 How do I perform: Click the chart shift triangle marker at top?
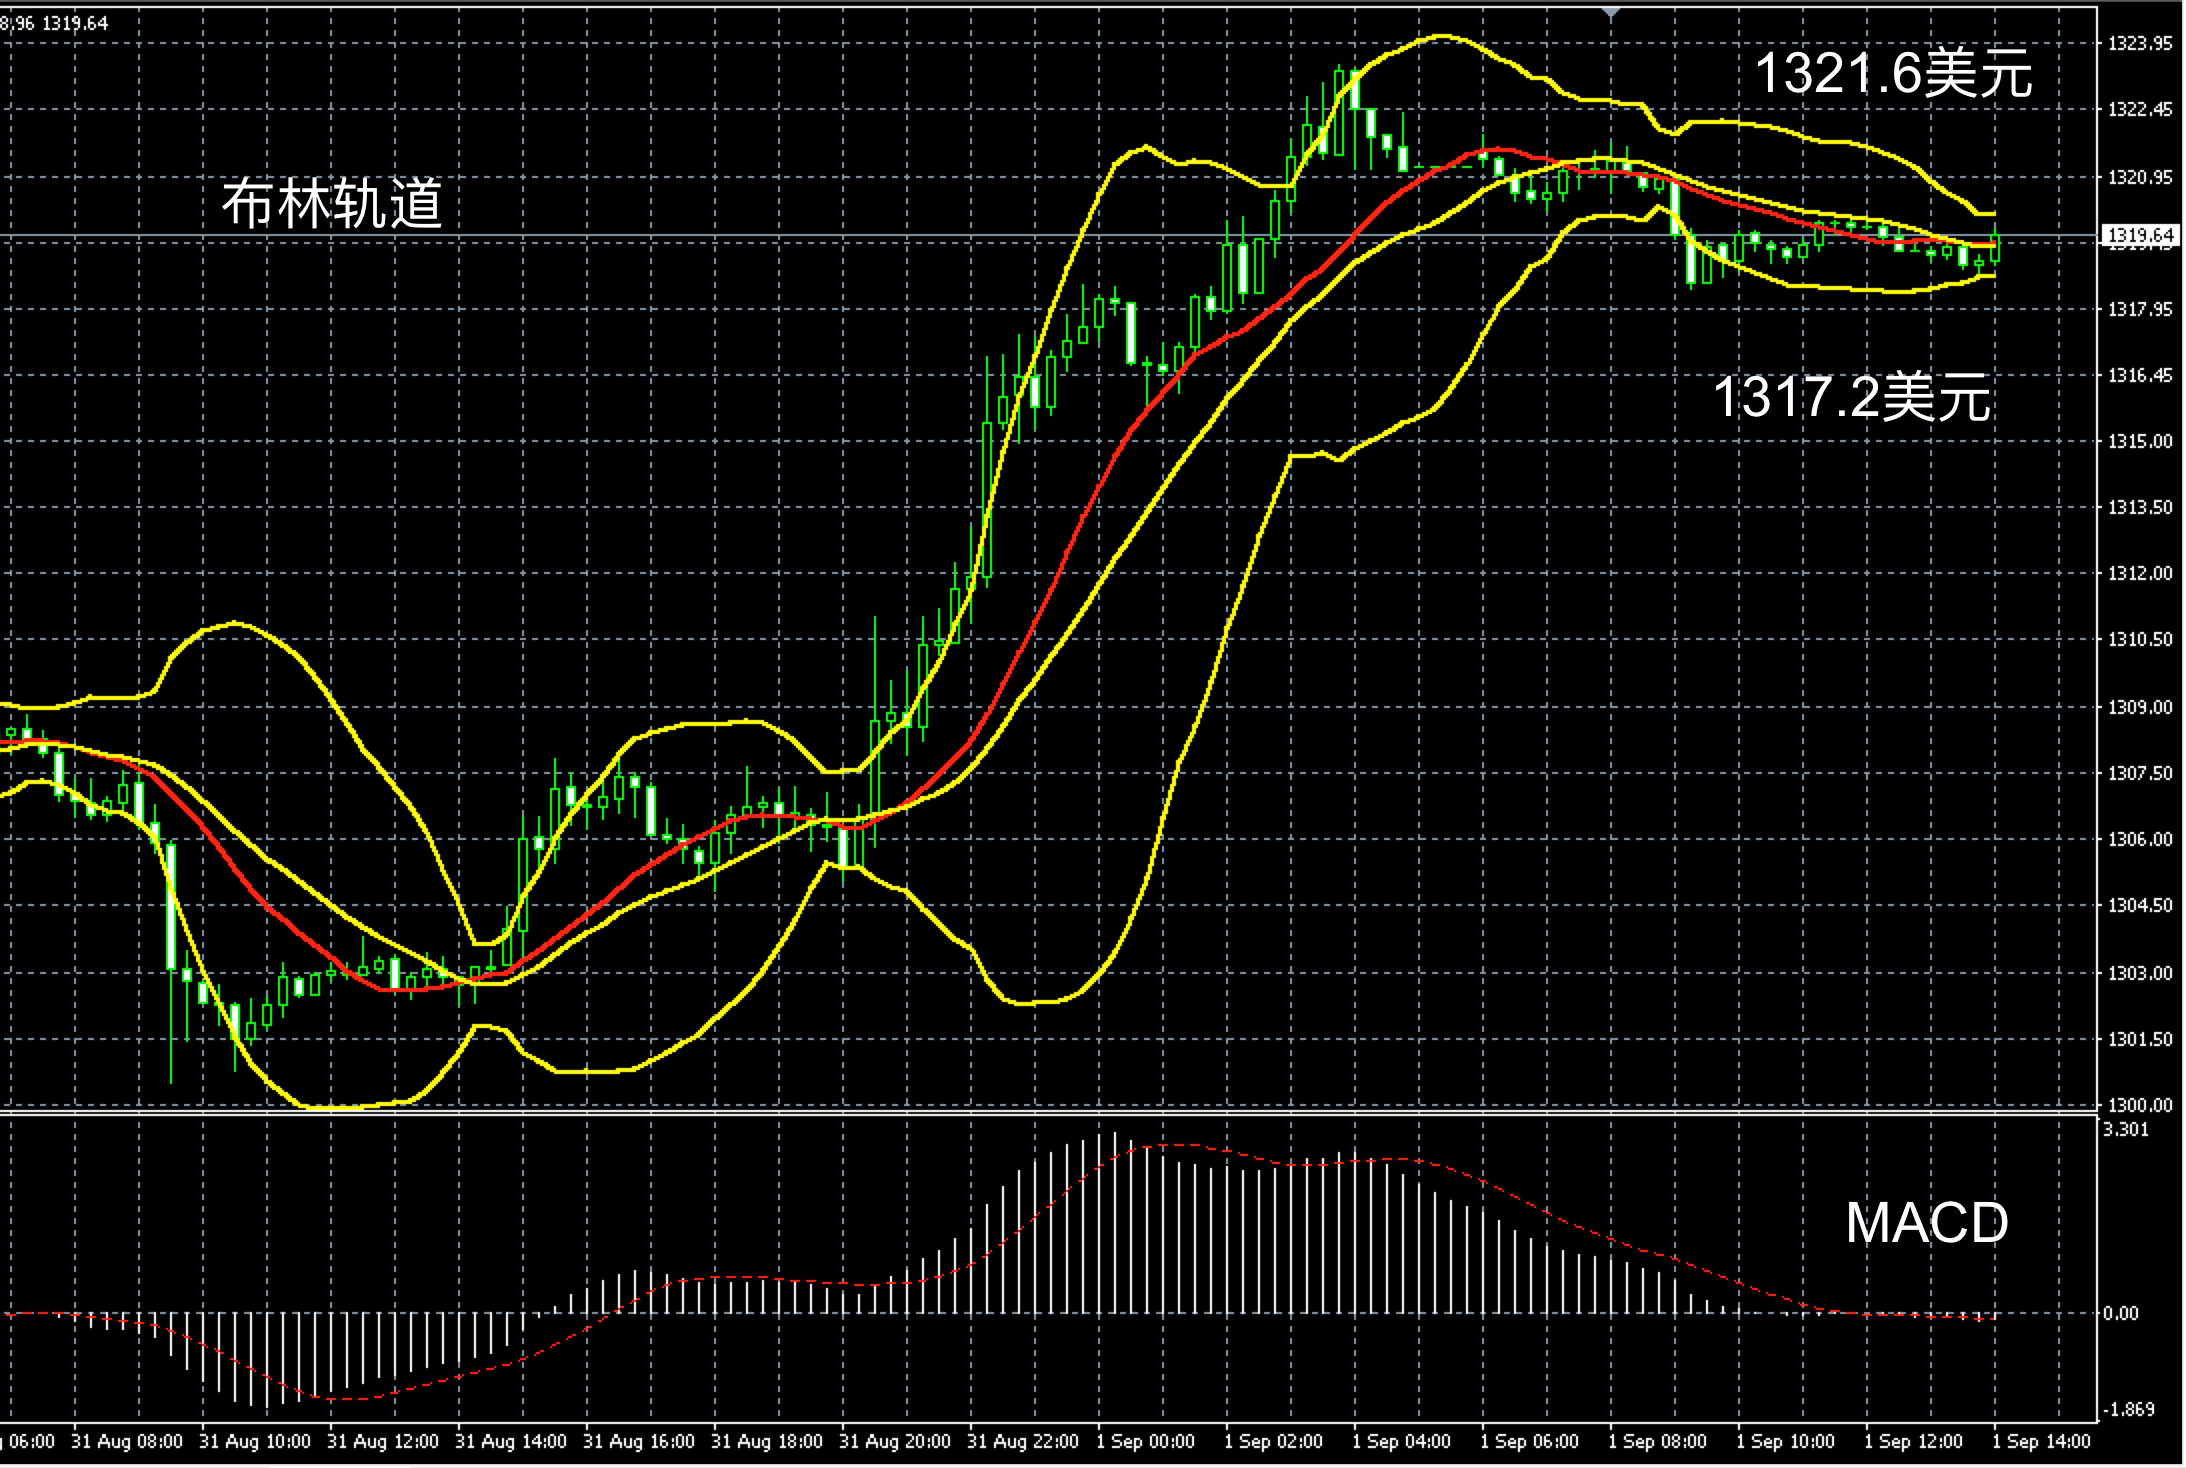point(1610,13)
